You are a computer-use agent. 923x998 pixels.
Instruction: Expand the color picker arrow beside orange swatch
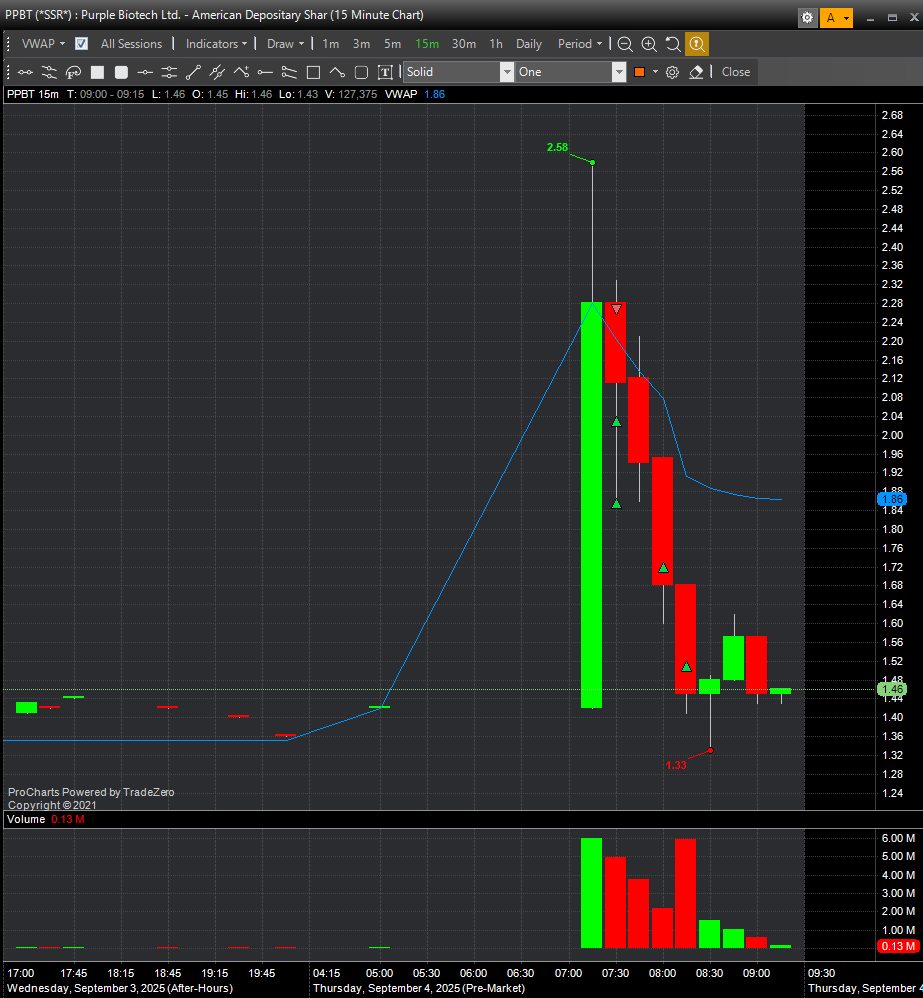(x=655, y=72)
